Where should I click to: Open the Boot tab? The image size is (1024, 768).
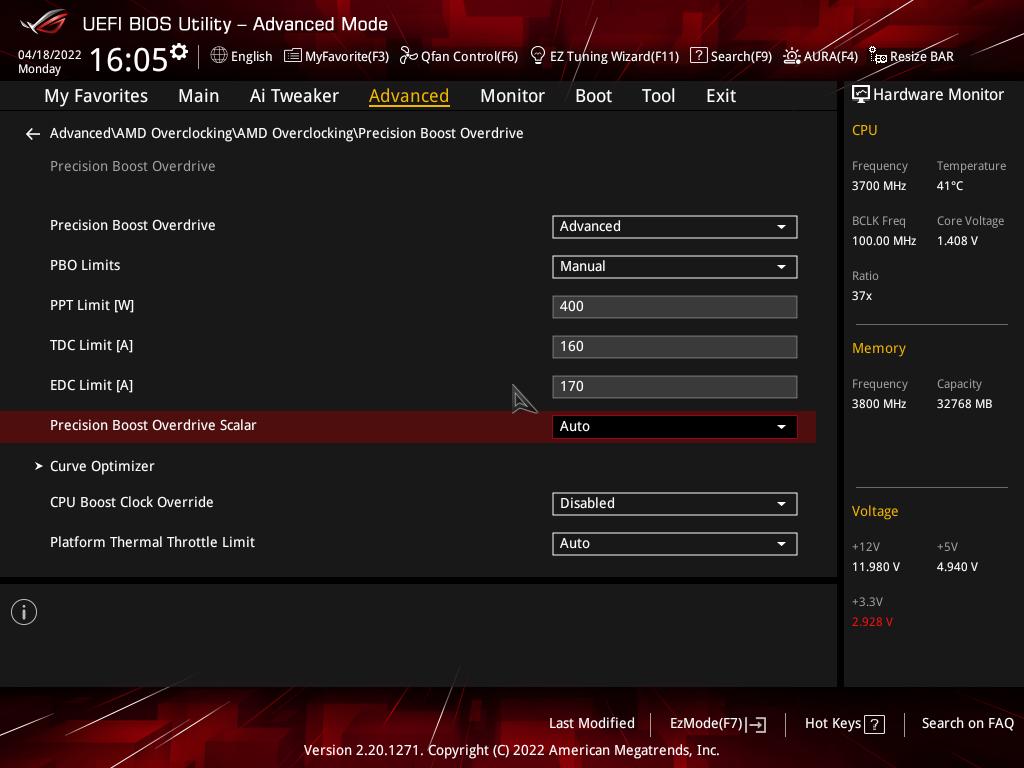593,96
